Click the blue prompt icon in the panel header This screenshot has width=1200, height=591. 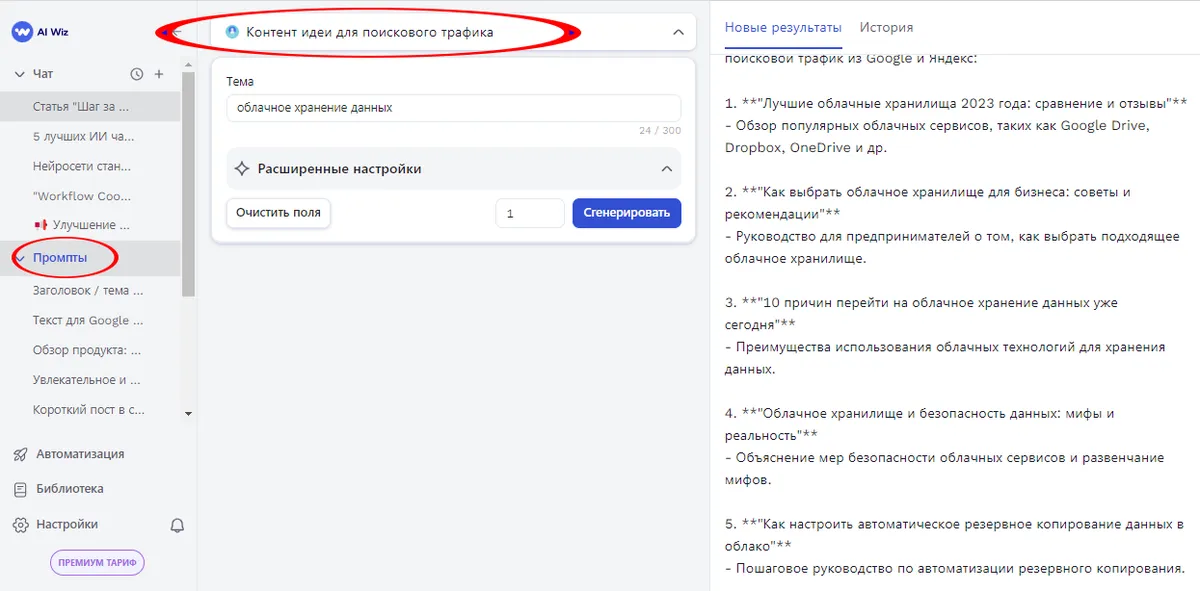click(232, 31)
